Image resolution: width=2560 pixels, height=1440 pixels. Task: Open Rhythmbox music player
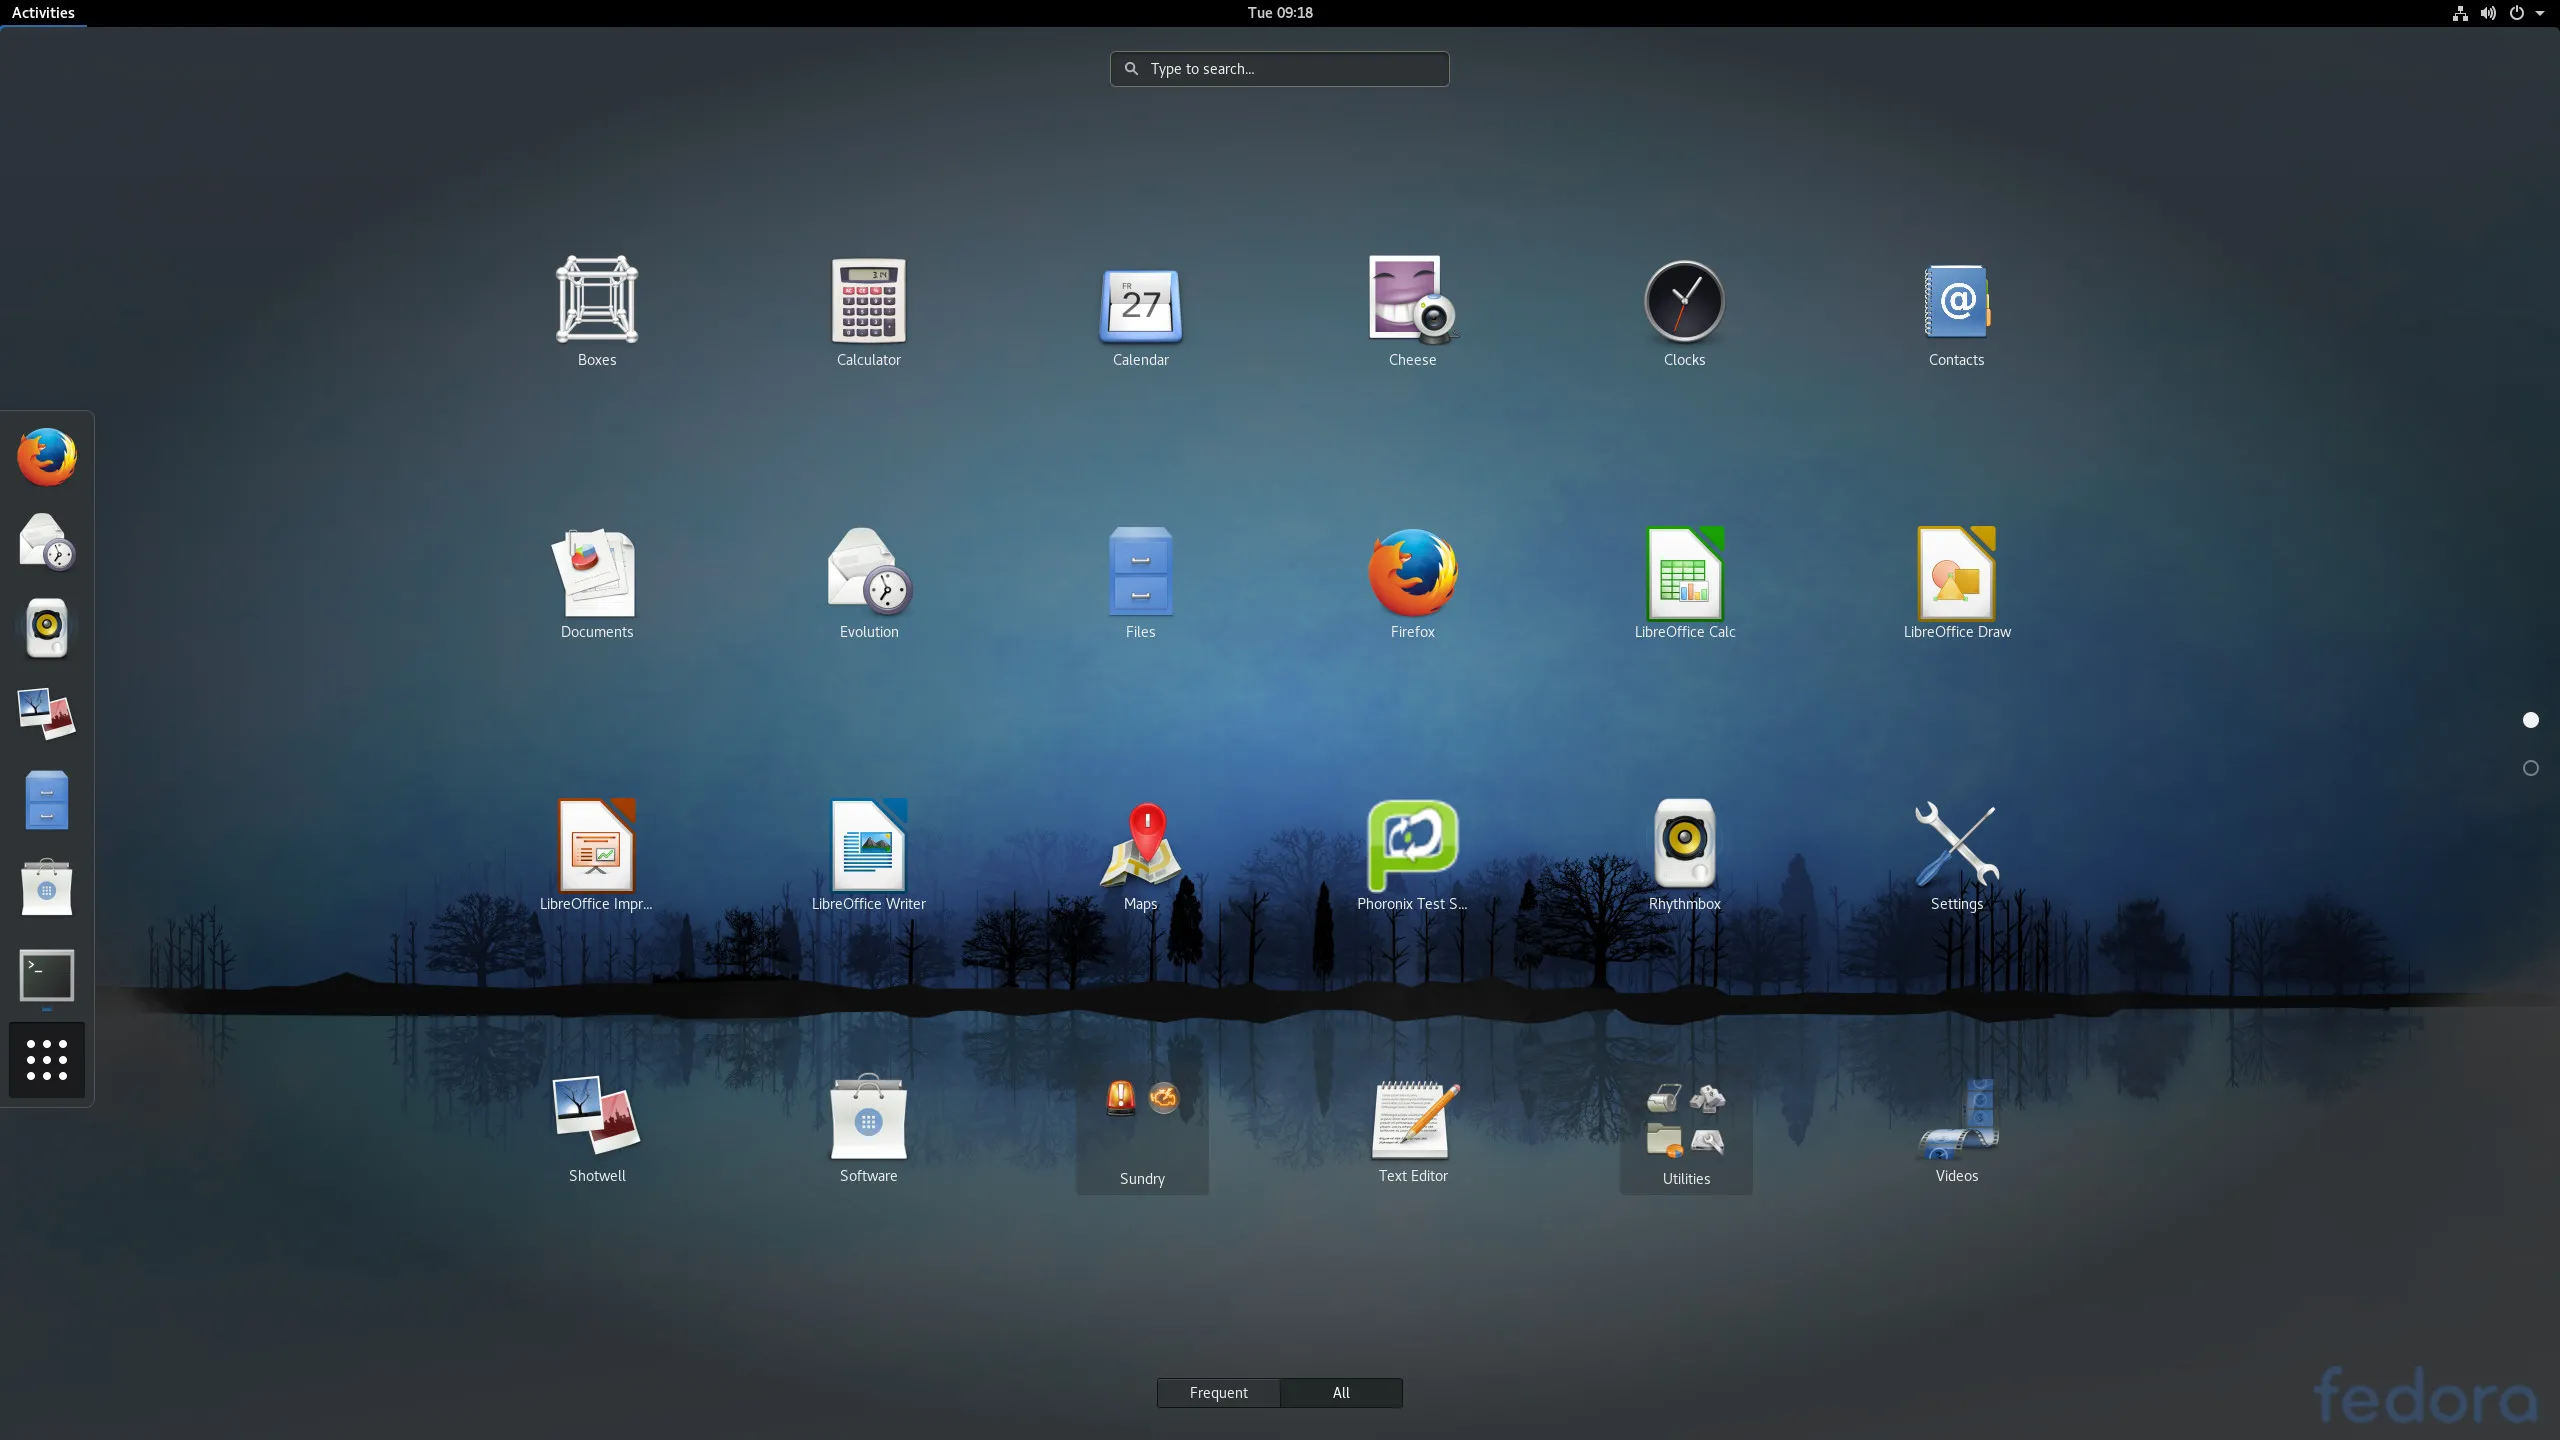point(1683,845)
